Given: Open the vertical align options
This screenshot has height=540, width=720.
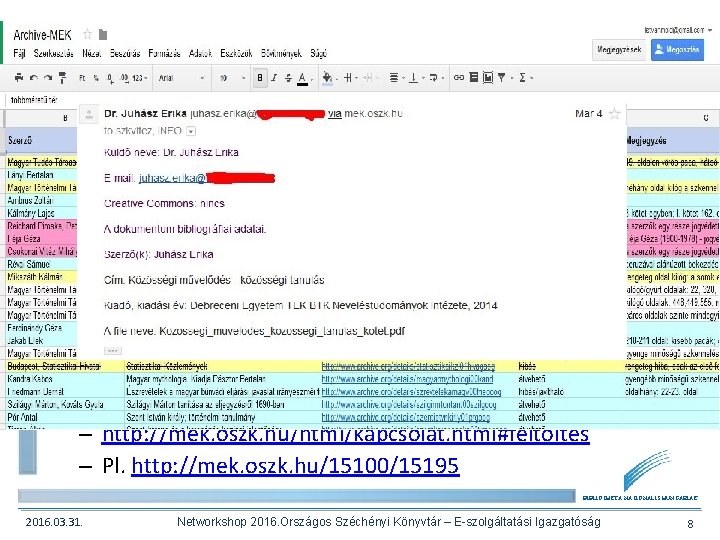Looking at the screenshot, I should 414,78.
